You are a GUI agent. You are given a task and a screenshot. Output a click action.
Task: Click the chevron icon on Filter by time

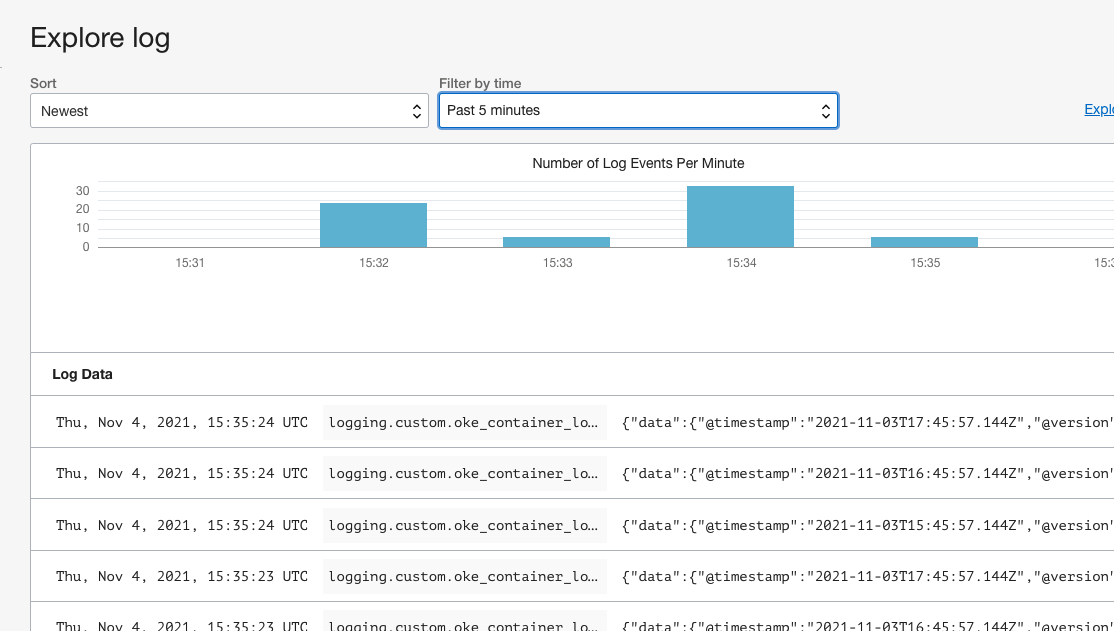[825, 110]
